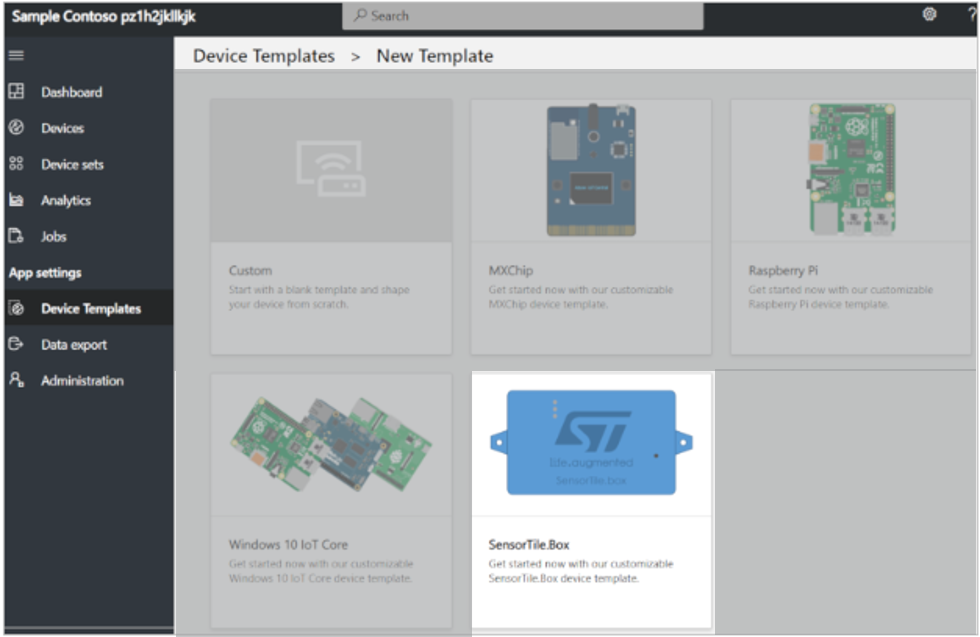Click the Dashboard grid icon
The image size is (980, 637).
(x=16, y=91)
